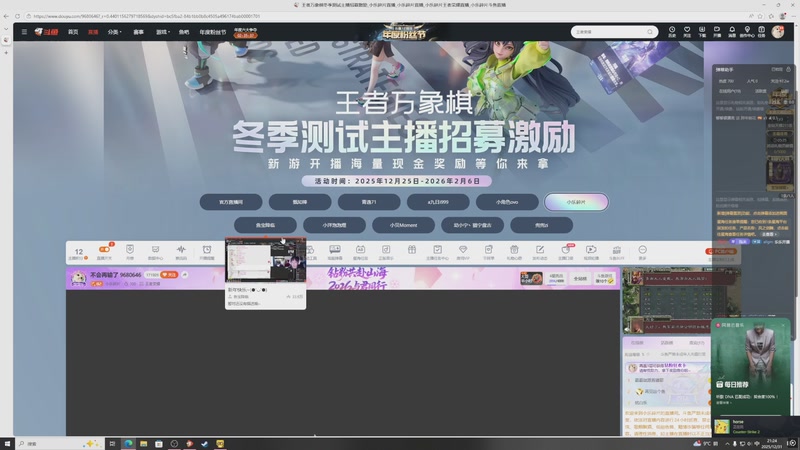800x450 pixels.
Task: Click the Douyu logo
Action: pos(46,32)
